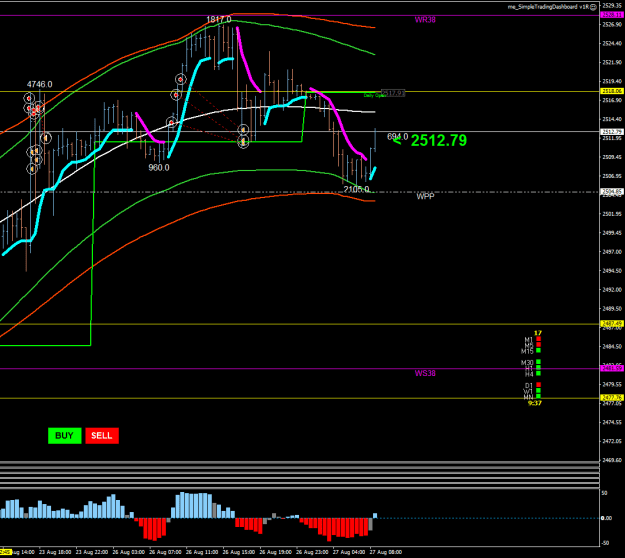625x558 pixels.
Task: Click the WR38 weekly resistance label
Action: click(425, 20)
